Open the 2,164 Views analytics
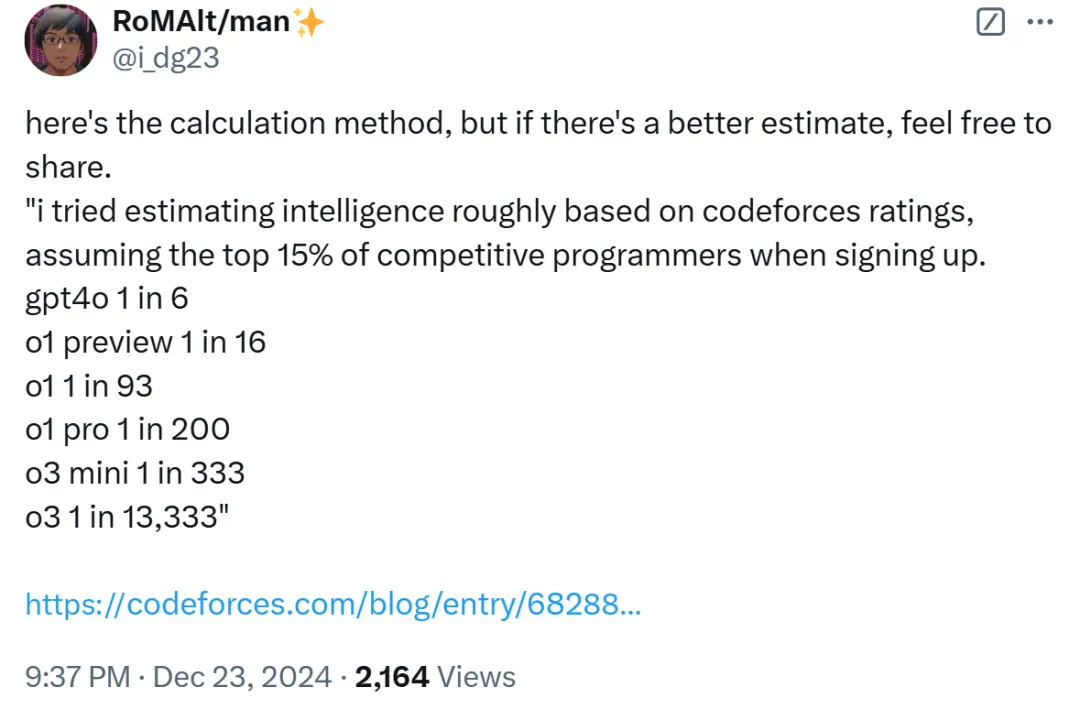This screenshot has height=720, width=1080. (x=435, y=677)
